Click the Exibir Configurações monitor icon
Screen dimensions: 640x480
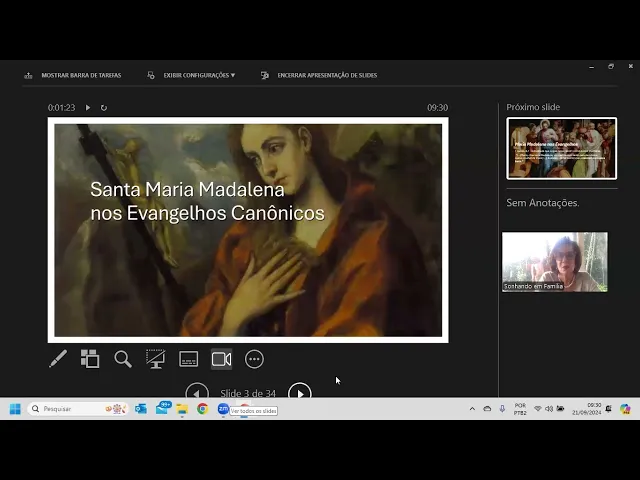click(151, 75)
